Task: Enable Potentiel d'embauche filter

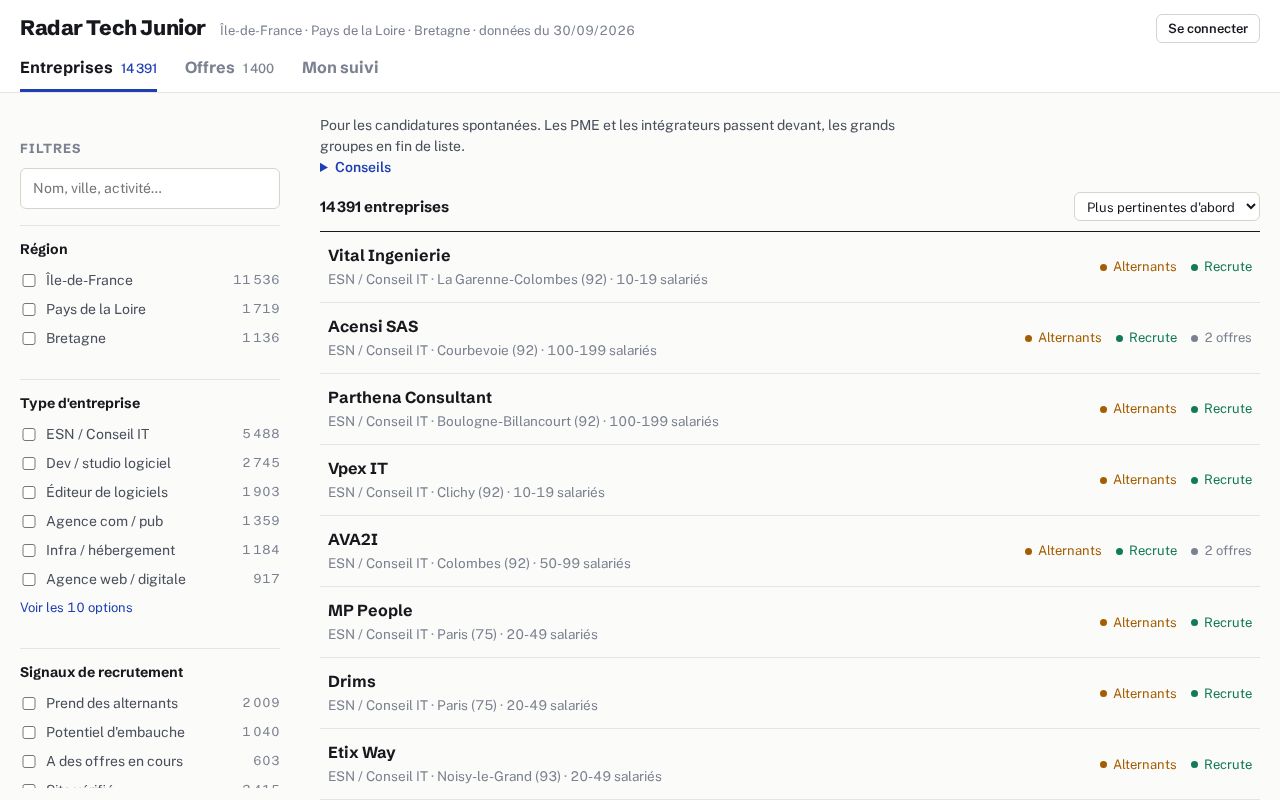Action: tap(29, 732)
